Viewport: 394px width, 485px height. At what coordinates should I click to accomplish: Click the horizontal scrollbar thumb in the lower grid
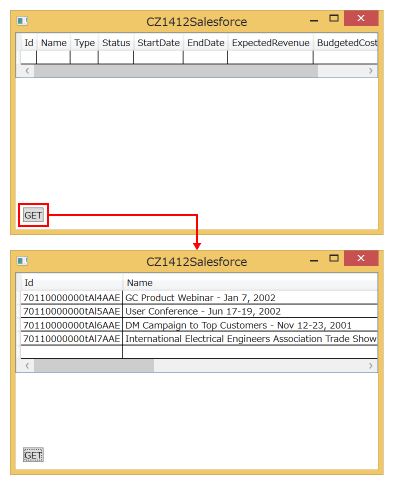[94, 366]
